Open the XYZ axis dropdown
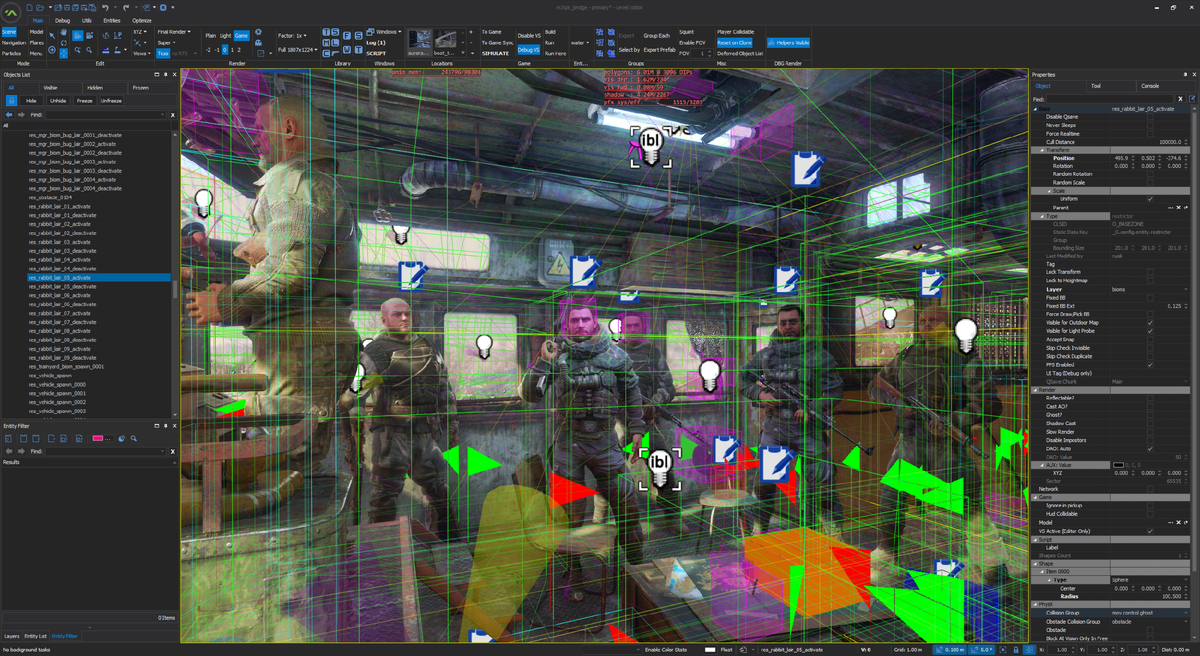Screen dimensions: 1200x656 click(139, 32)
